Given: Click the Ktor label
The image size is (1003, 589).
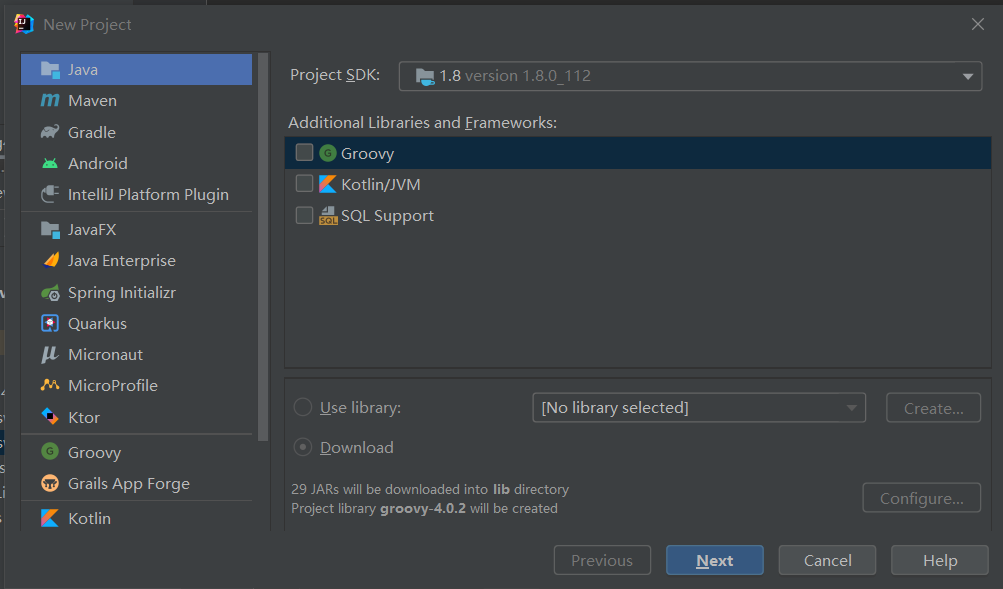Looking at the screenshot, I should [x=84, y=418].
